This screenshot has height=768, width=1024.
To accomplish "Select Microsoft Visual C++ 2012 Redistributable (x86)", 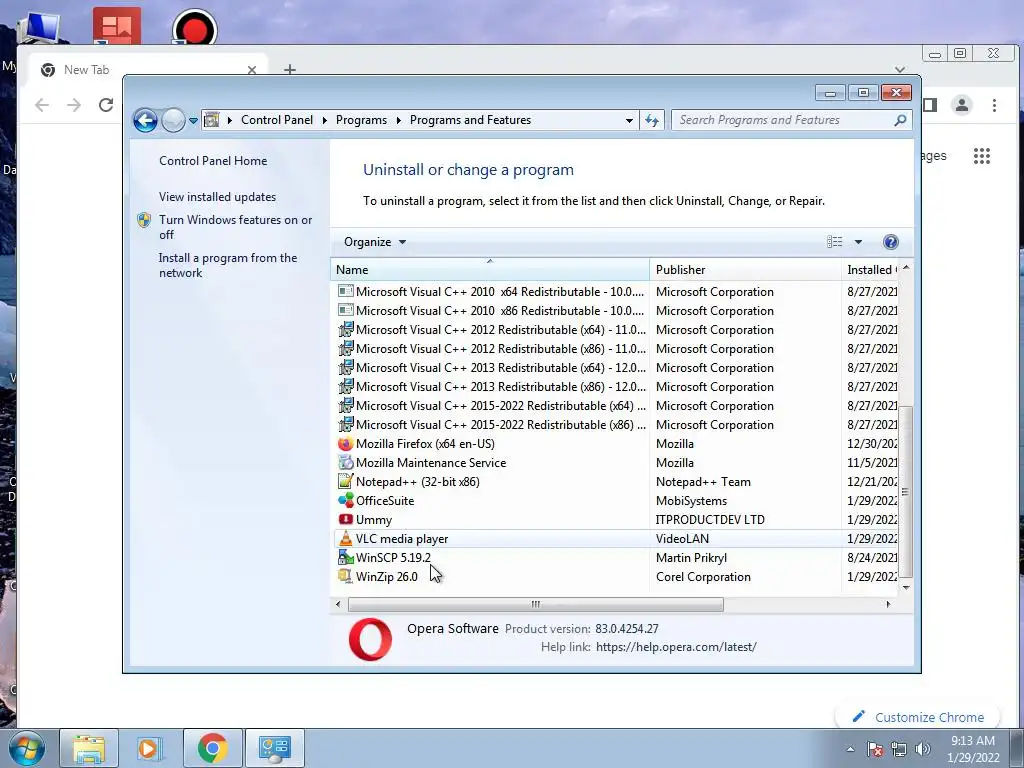I will tap(500, 349).
